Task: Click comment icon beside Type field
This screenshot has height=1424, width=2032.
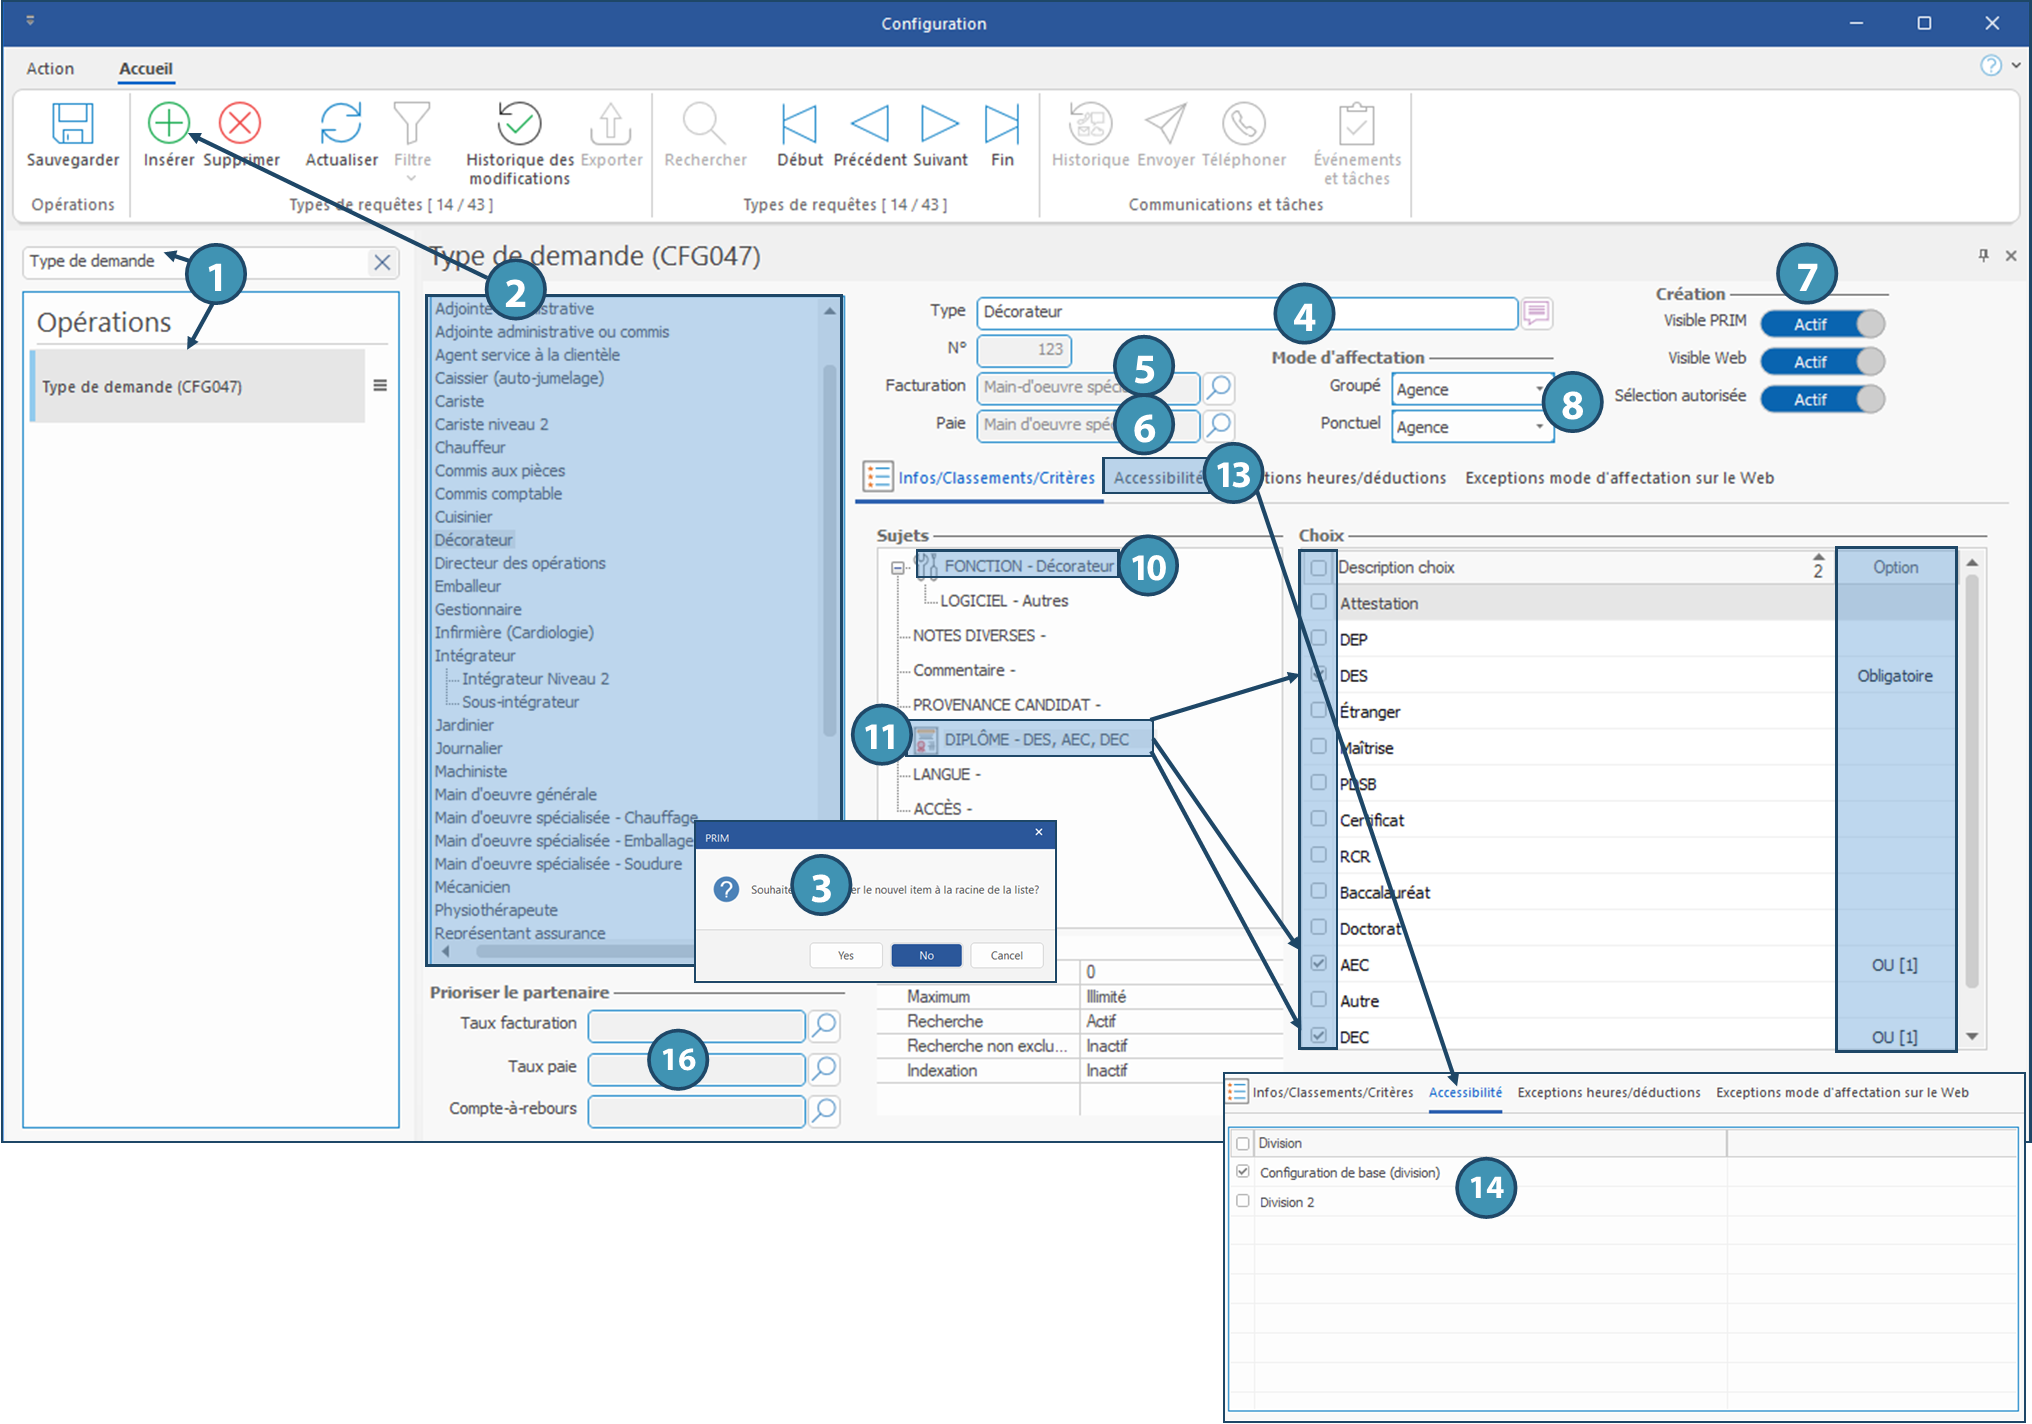Action: pos(1537,313)
